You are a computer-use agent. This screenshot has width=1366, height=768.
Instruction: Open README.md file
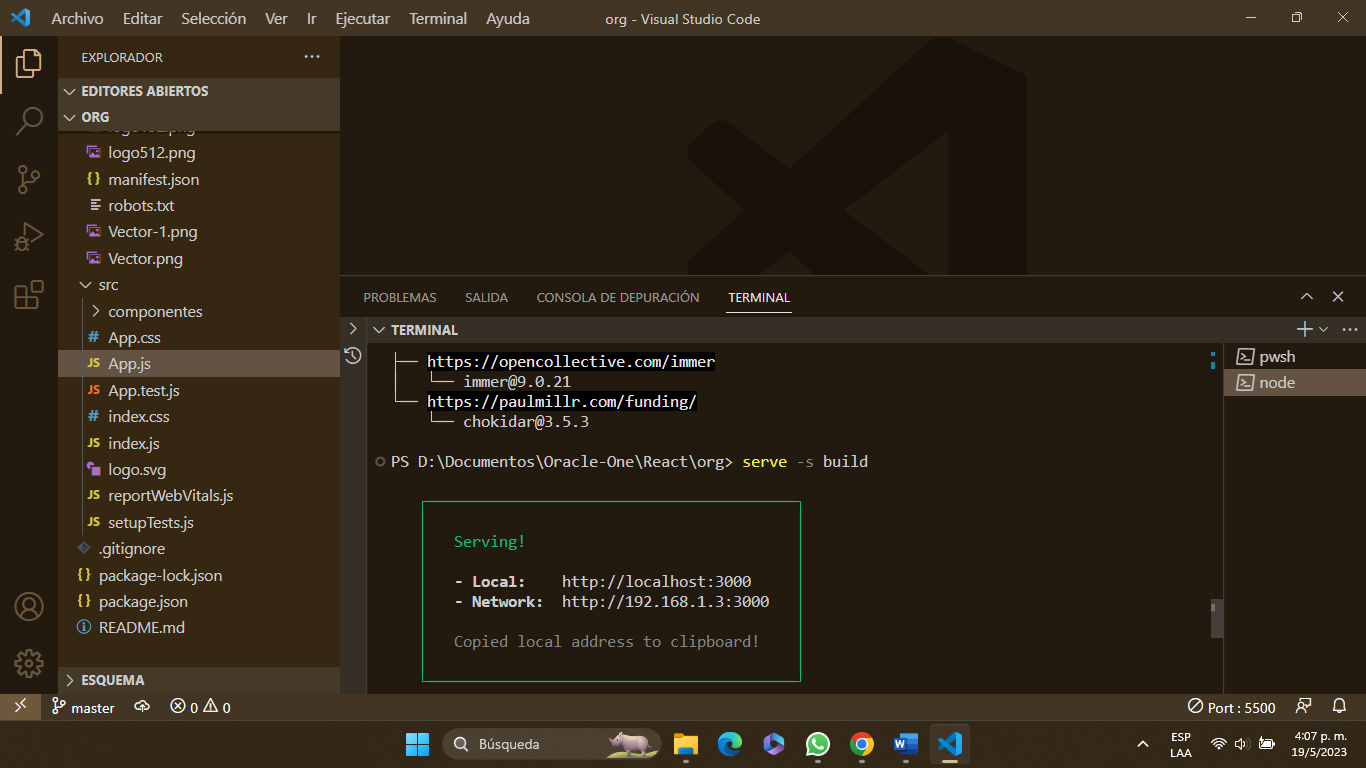click(199, 628)
